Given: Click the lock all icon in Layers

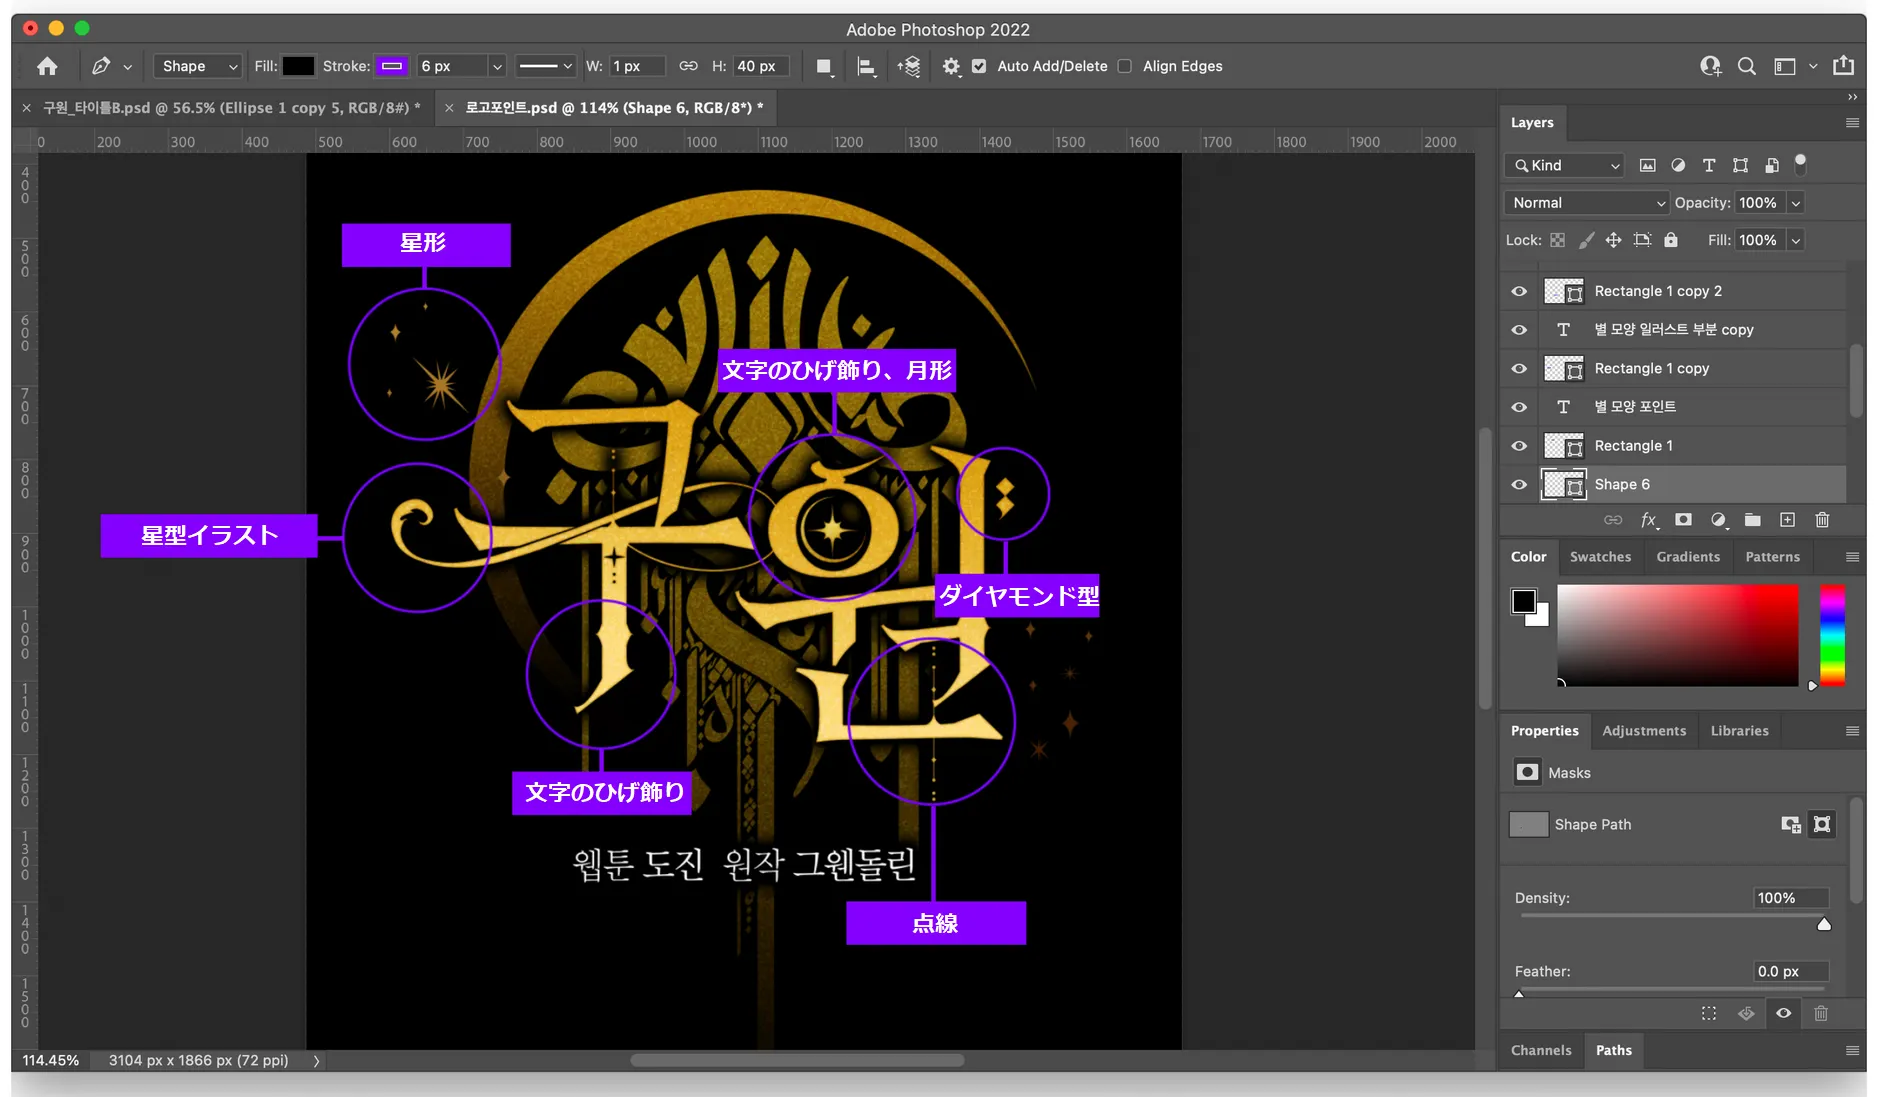Looking at the screenshot, I should coord(1670,240).
